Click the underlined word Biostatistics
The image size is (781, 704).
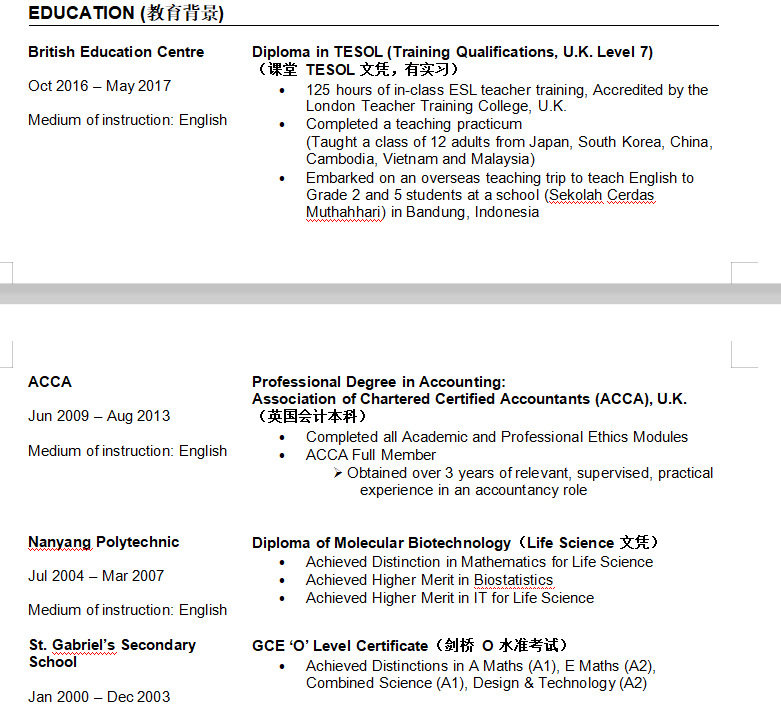pyautogui.click(x=513, y=580)
